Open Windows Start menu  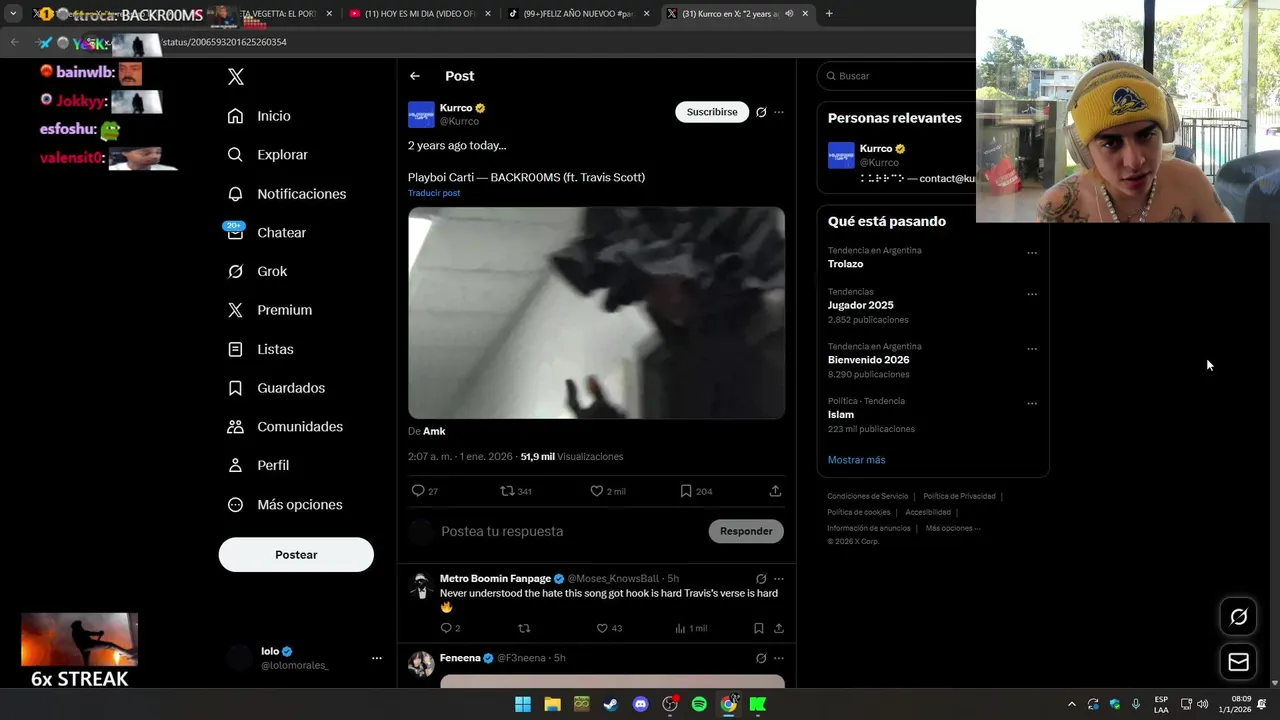[x=523, y=704]
